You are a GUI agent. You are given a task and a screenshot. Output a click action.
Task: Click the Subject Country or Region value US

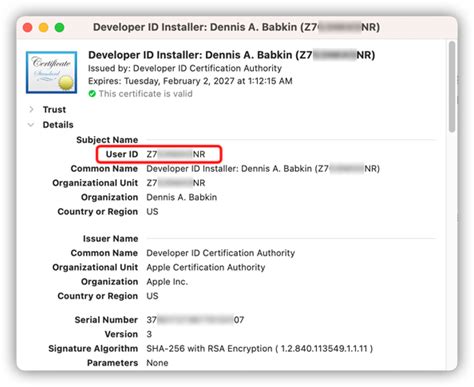(x=152, y=212)
